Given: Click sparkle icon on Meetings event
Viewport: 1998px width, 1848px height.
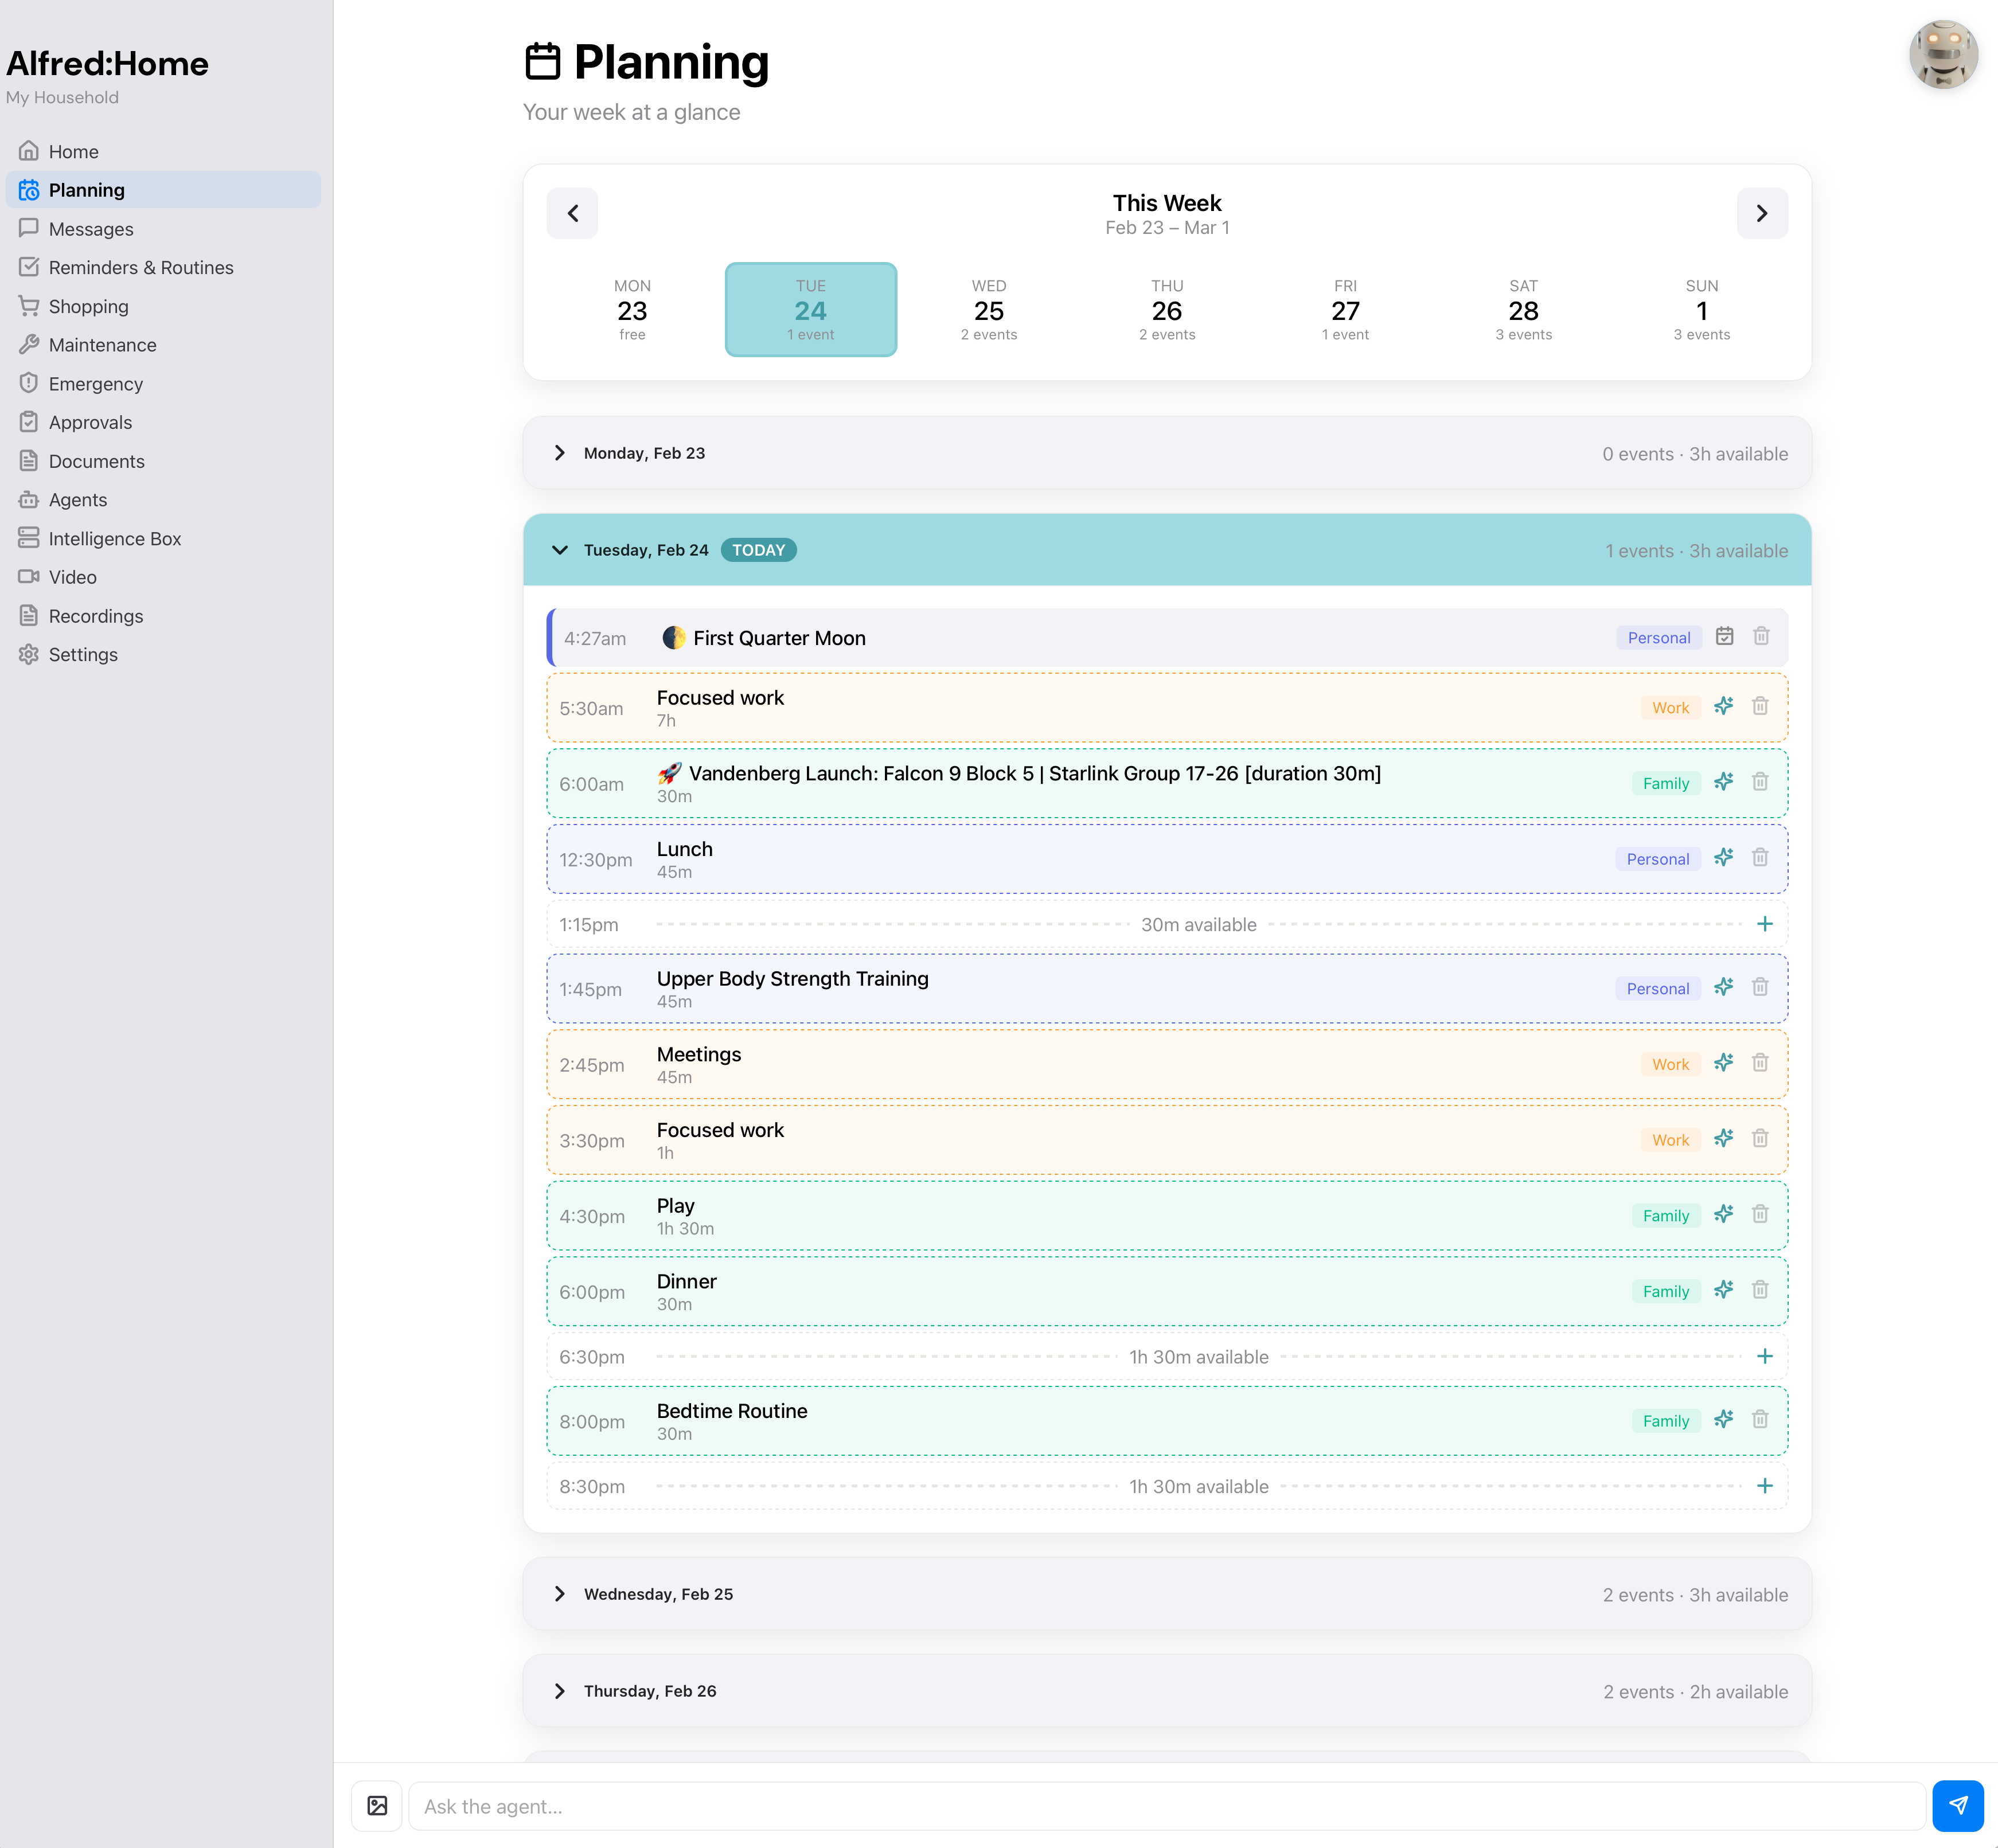Looking at the screenshot, I should [x=1723, y=1063].
